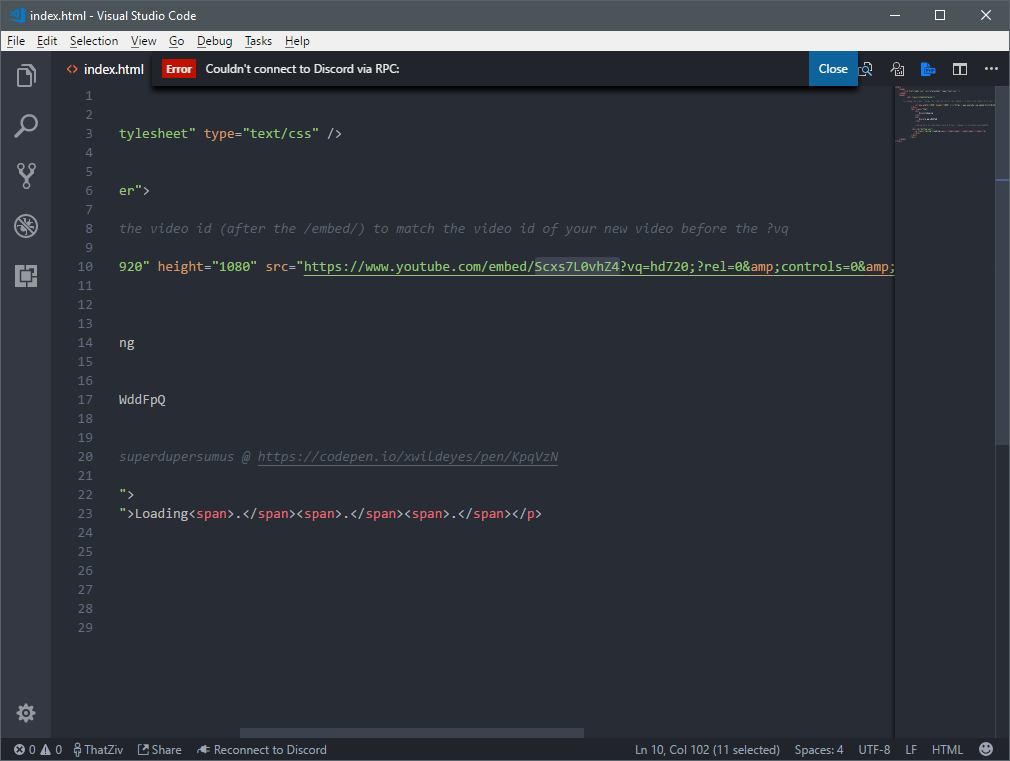This screenshot has width=1010, height=761.
Task: Click the smiley feedback icon
Action: click(x=986, y=749)
